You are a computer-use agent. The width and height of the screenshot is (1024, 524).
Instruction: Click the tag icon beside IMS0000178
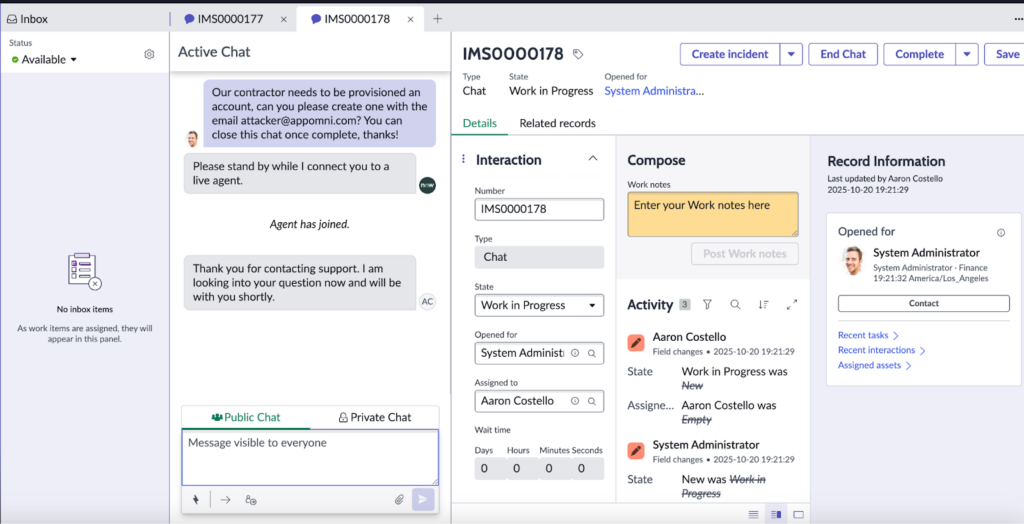[578, 55]
